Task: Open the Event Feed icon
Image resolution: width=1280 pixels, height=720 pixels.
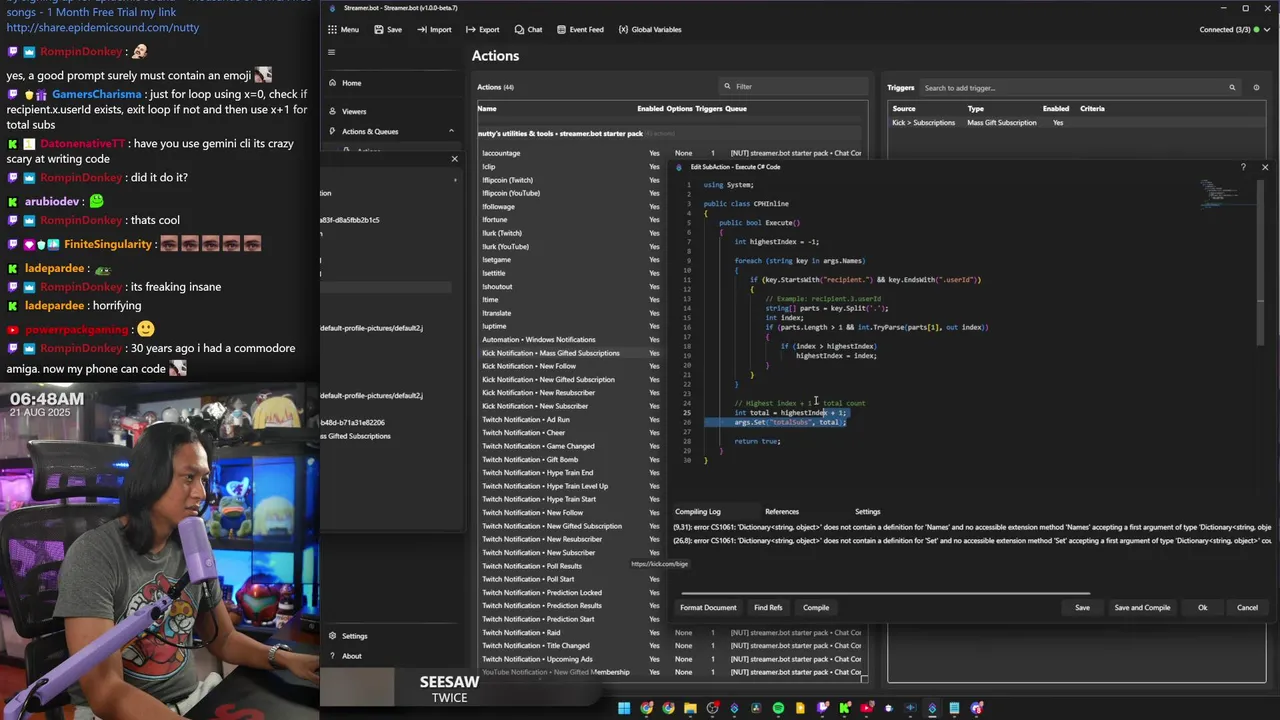Action: coord(561,30)
